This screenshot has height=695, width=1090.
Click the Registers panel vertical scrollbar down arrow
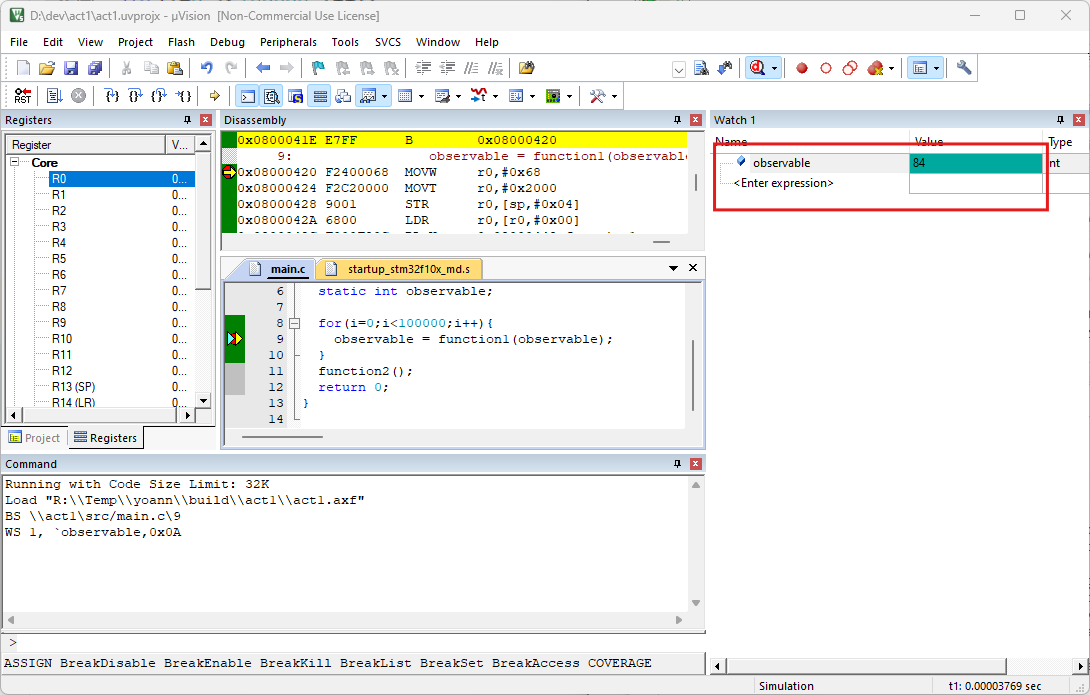(x=204, y=400)
